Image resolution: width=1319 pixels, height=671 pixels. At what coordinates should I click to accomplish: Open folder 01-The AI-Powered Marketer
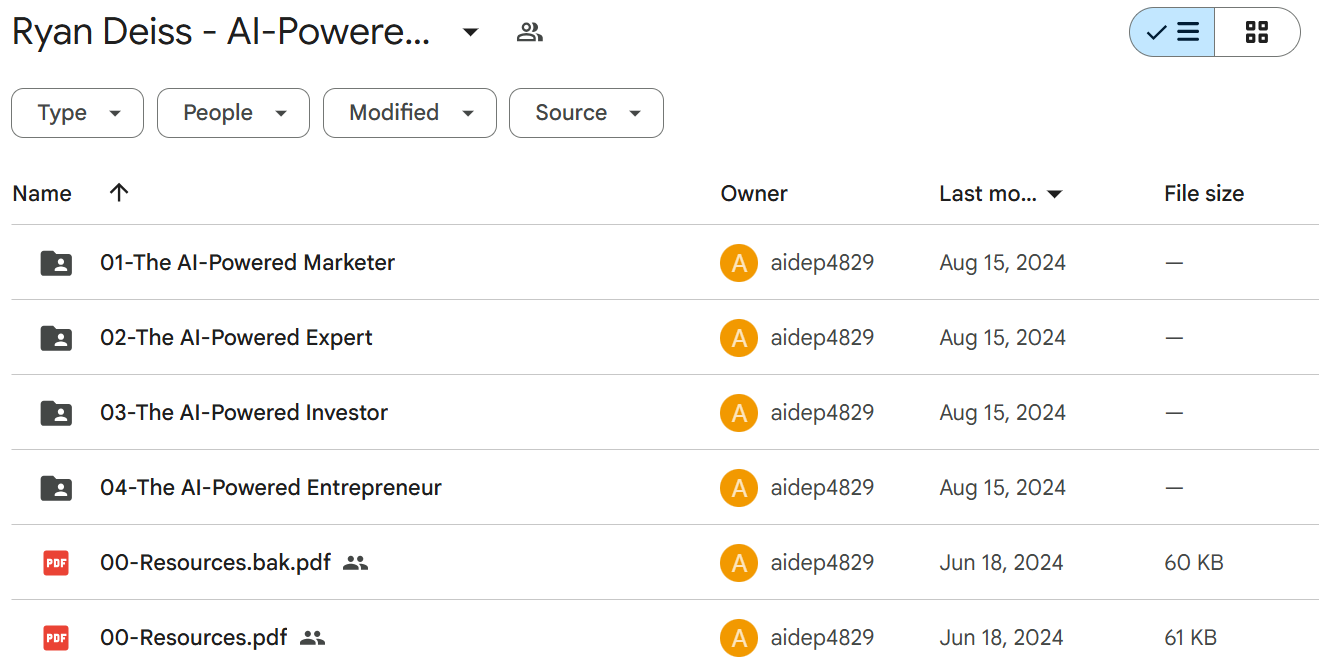(x=247, y=263)
